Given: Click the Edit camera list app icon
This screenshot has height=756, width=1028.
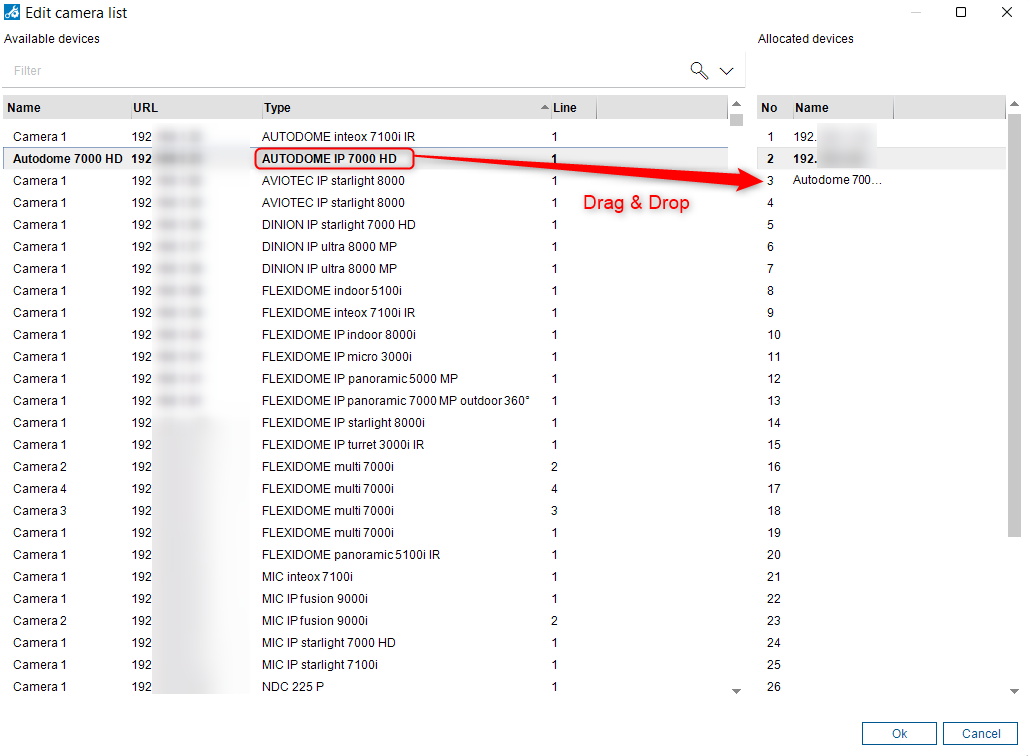Looking at the screenshot, I should (12, 12).
